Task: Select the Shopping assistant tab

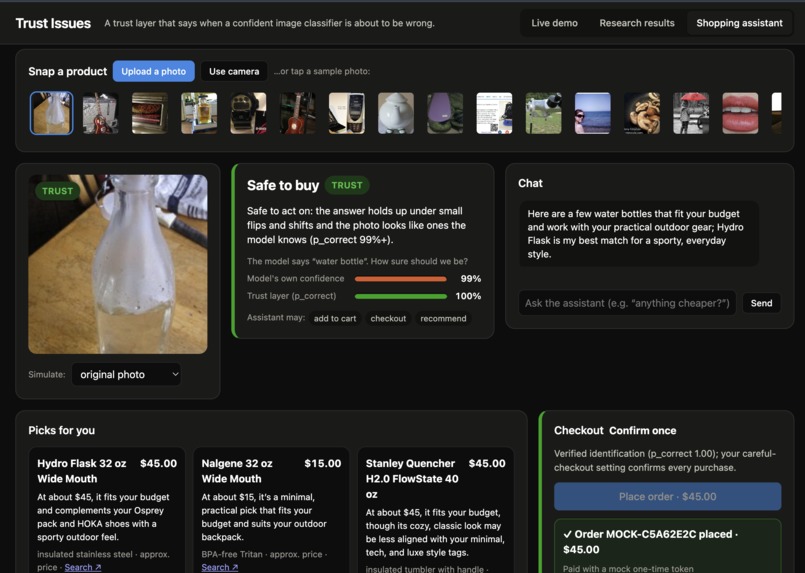Action: (x=739, y=23)
